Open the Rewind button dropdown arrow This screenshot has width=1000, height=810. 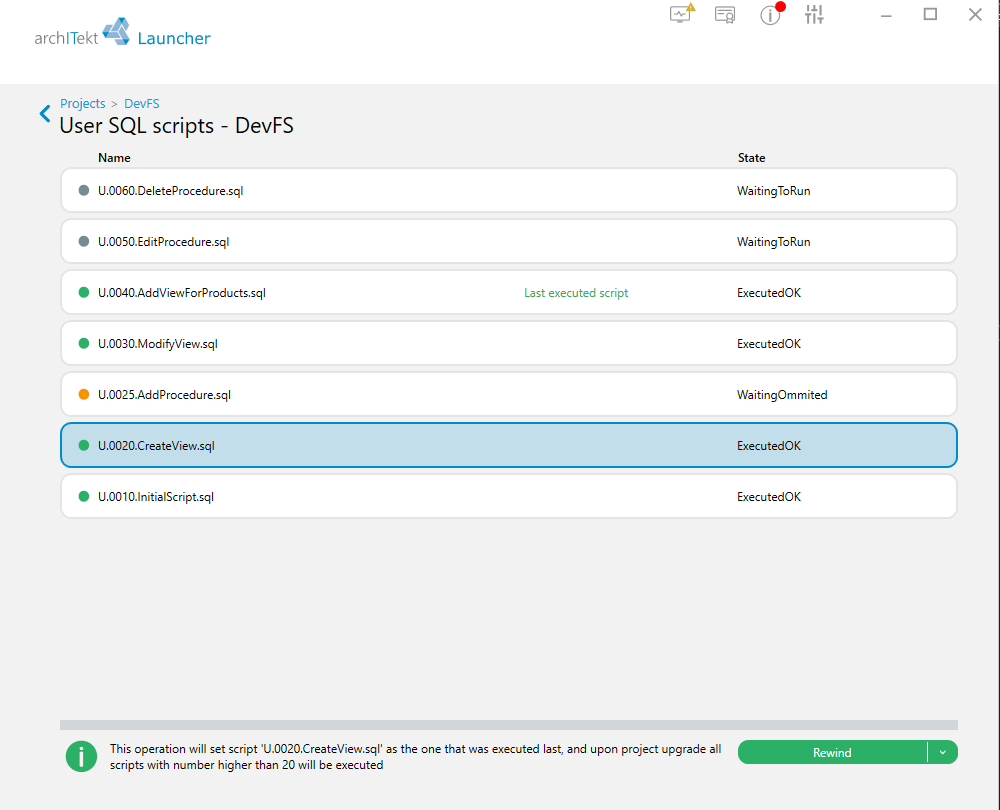coord(943,753)
